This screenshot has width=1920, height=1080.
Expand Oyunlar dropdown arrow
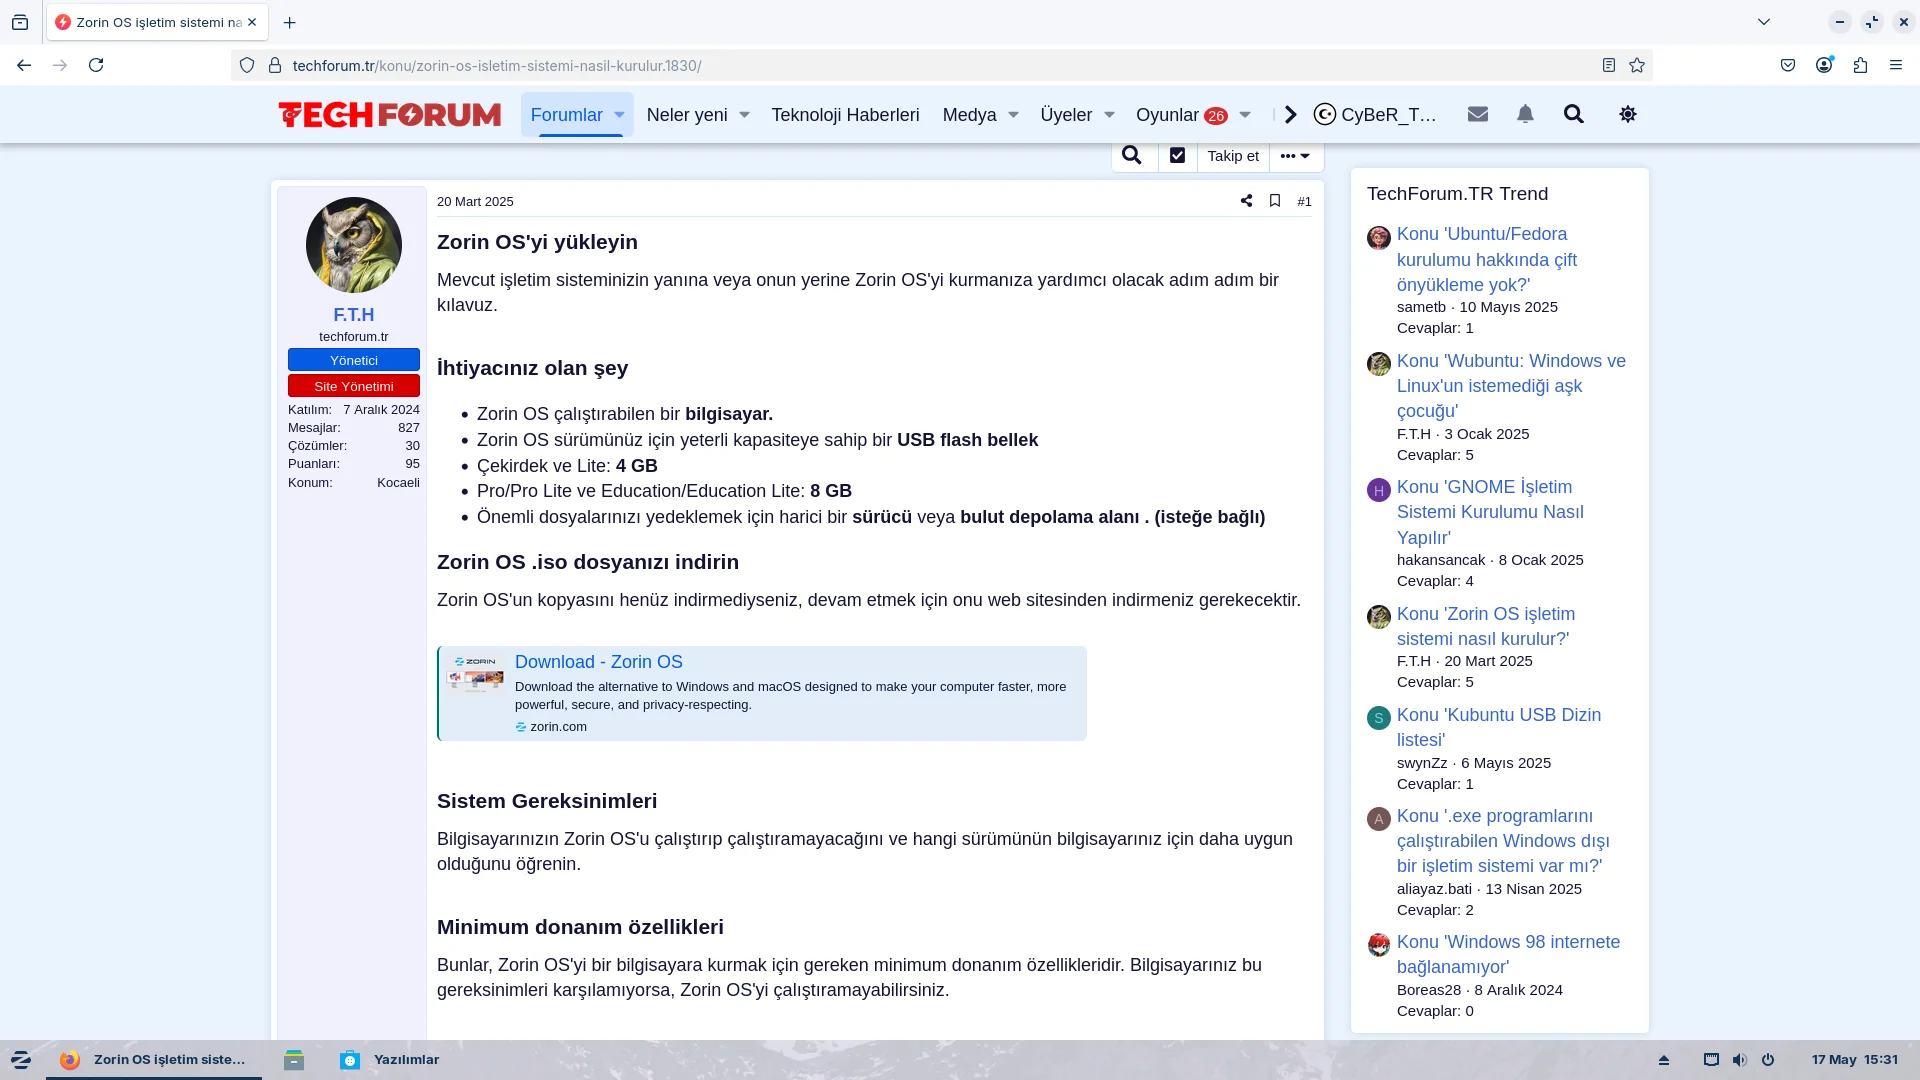tap(1245, 115)
